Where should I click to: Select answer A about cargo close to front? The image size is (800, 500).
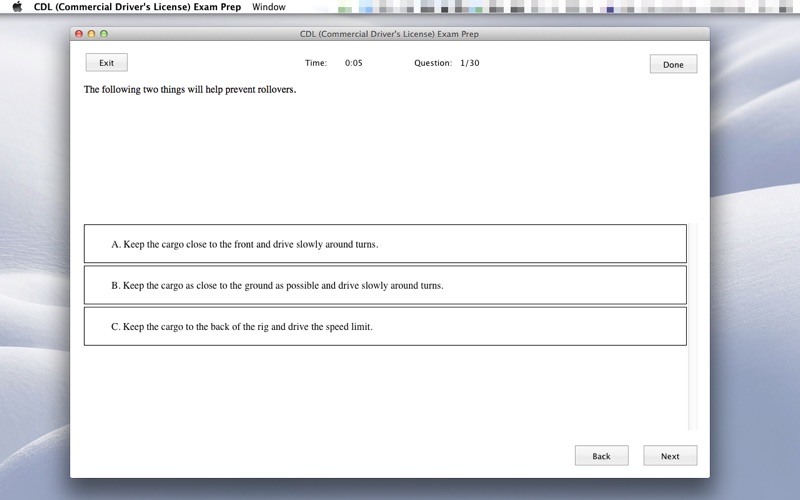click(385, 244)
